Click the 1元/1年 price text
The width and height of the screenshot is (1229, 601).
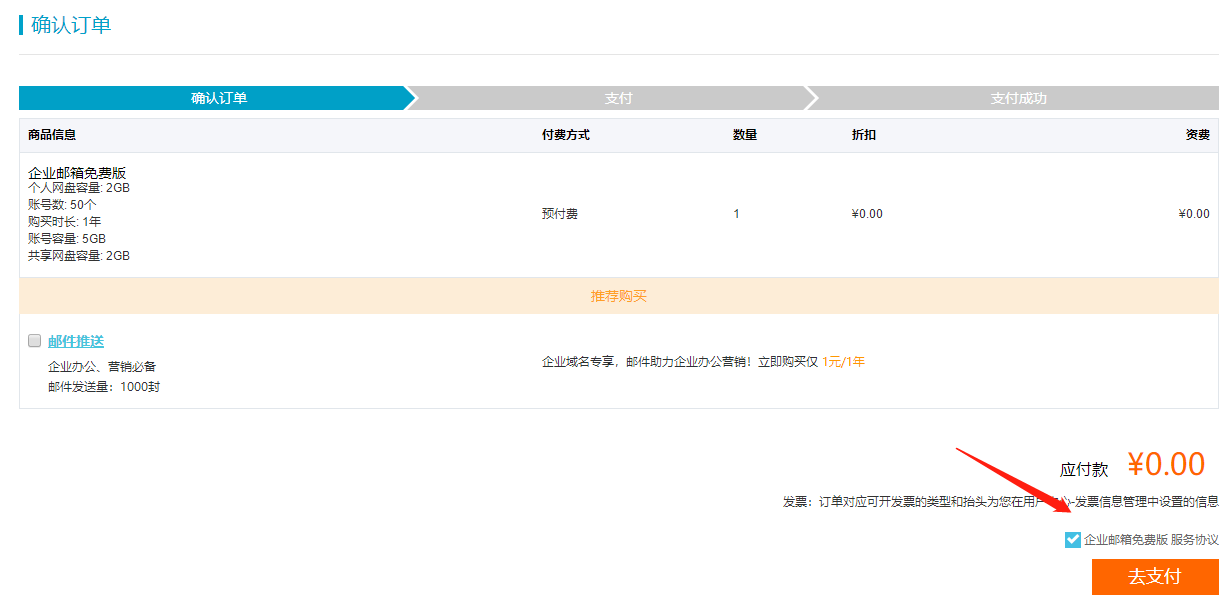[x=843, y=362]
